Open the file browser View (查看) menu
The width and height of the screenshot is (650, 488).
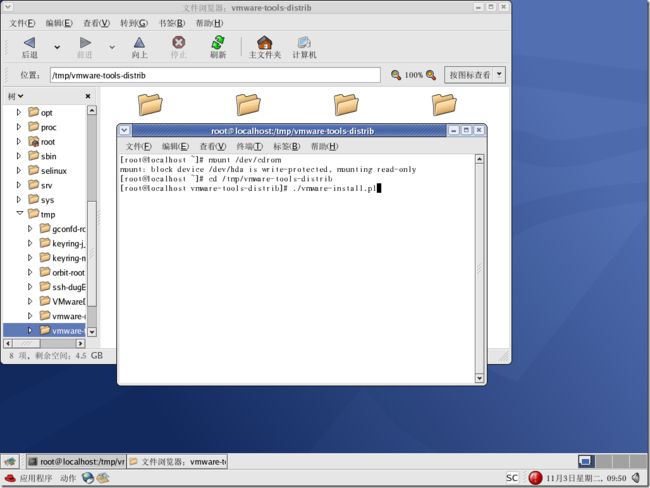(97, 23)
